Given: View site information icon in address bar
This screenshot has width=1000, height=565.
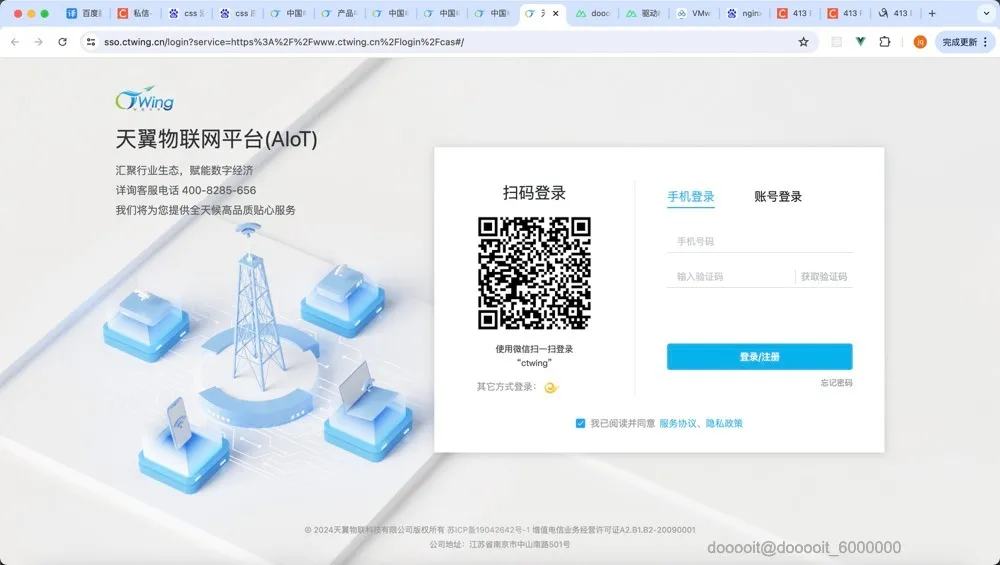Looking at the screenshot, I should coord(91,42).
